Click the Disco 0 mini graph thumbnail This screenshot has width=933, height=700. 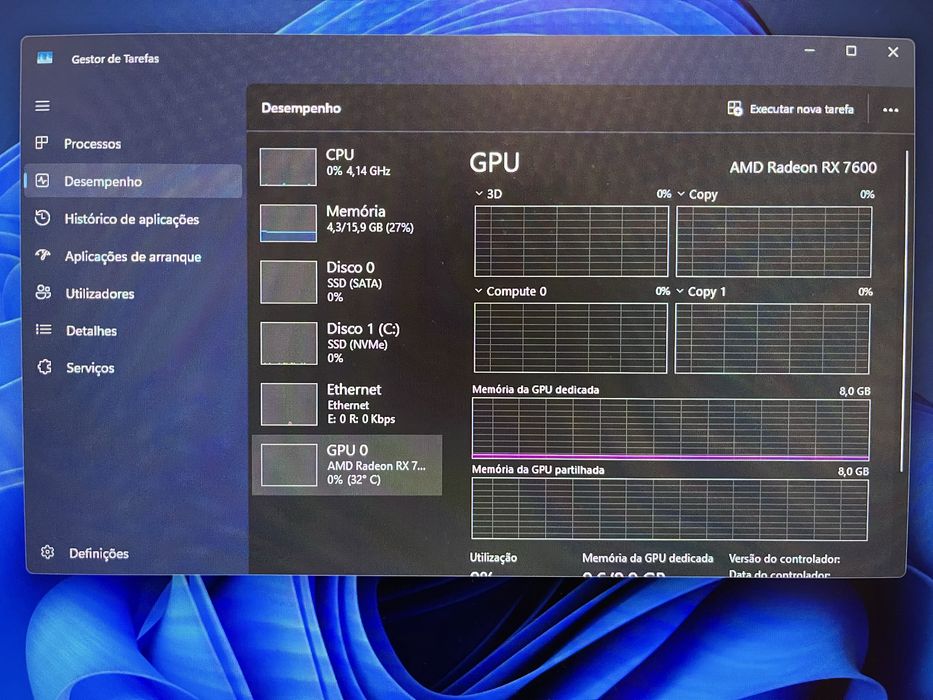click(289, 282)
